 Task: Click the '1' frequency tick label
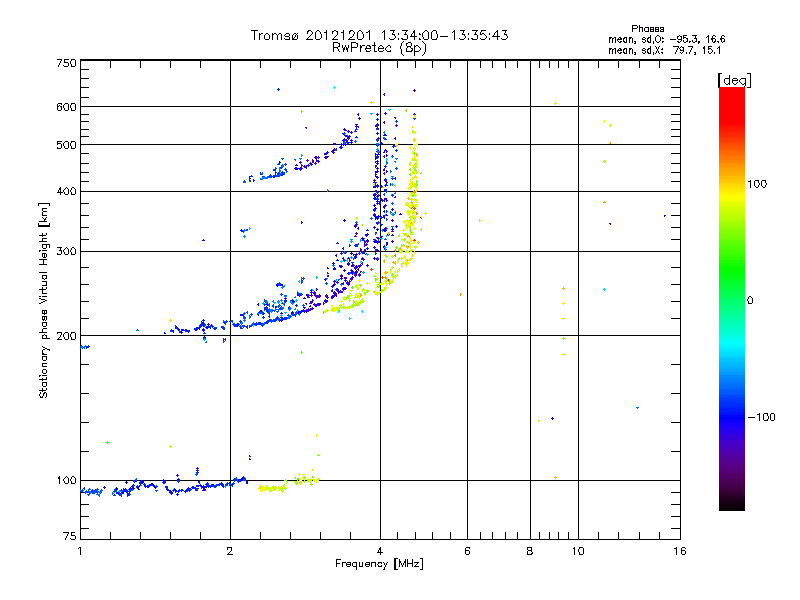(80, 551)
